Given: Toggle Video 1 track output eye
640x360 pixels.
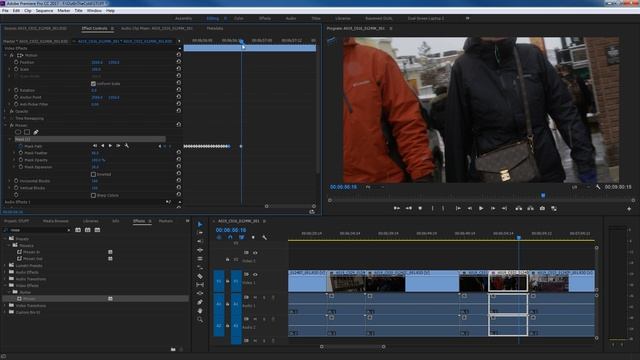Looking at the screenshot, I should (255, 274).
